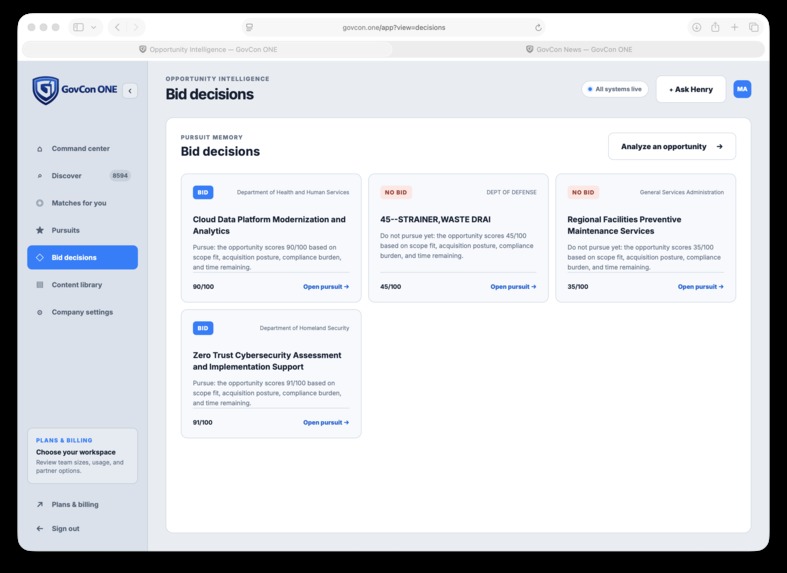Screen dimensions: 787x573
Task: Open the Choose your workspace billing card
Action: coord(82,456)
